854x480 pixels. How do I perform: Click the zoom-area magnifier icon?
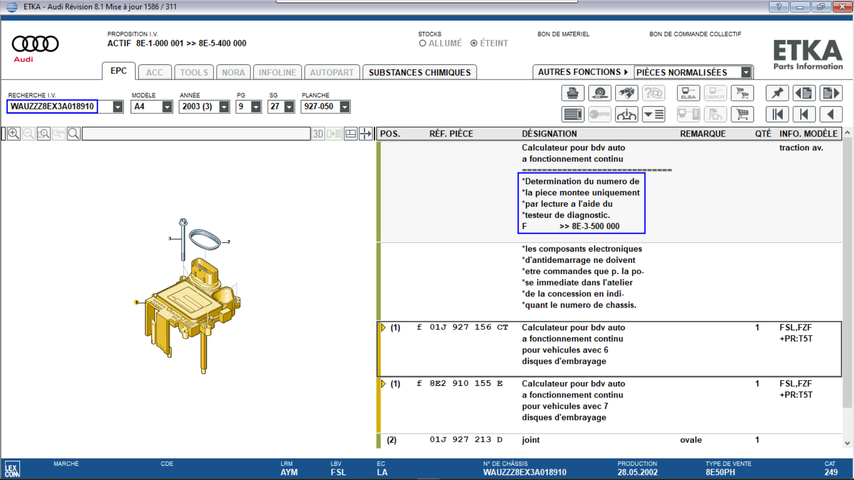coord(44,133)
